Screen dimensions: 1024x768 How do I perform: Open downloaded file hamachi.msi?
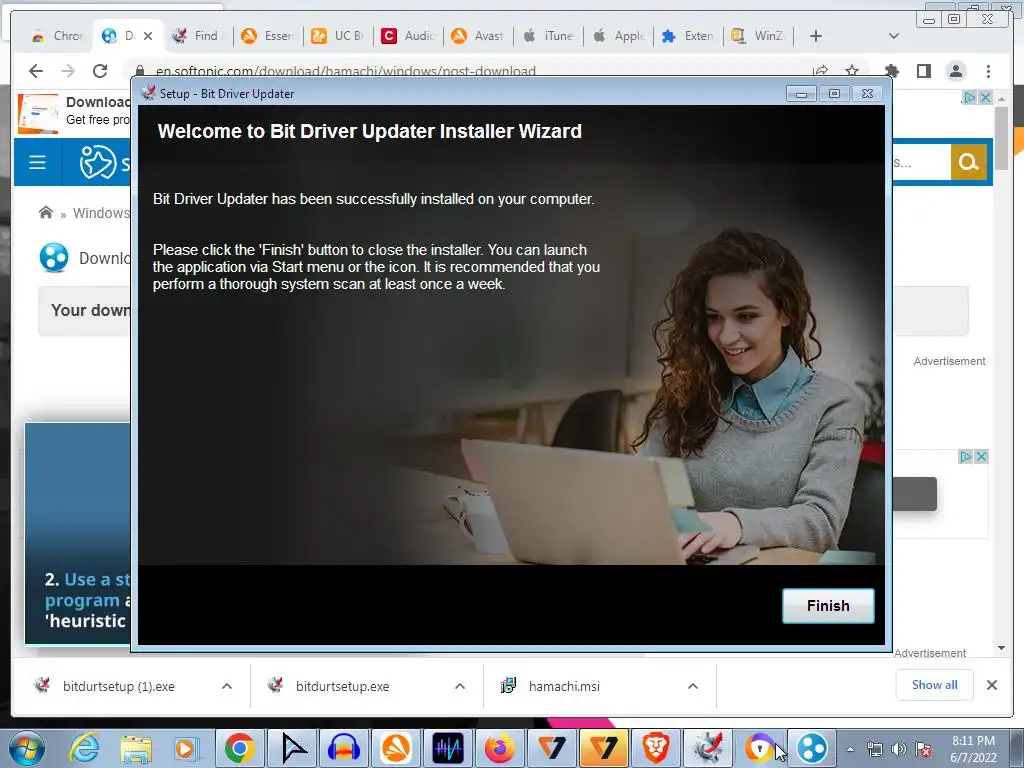click(564, 686)
